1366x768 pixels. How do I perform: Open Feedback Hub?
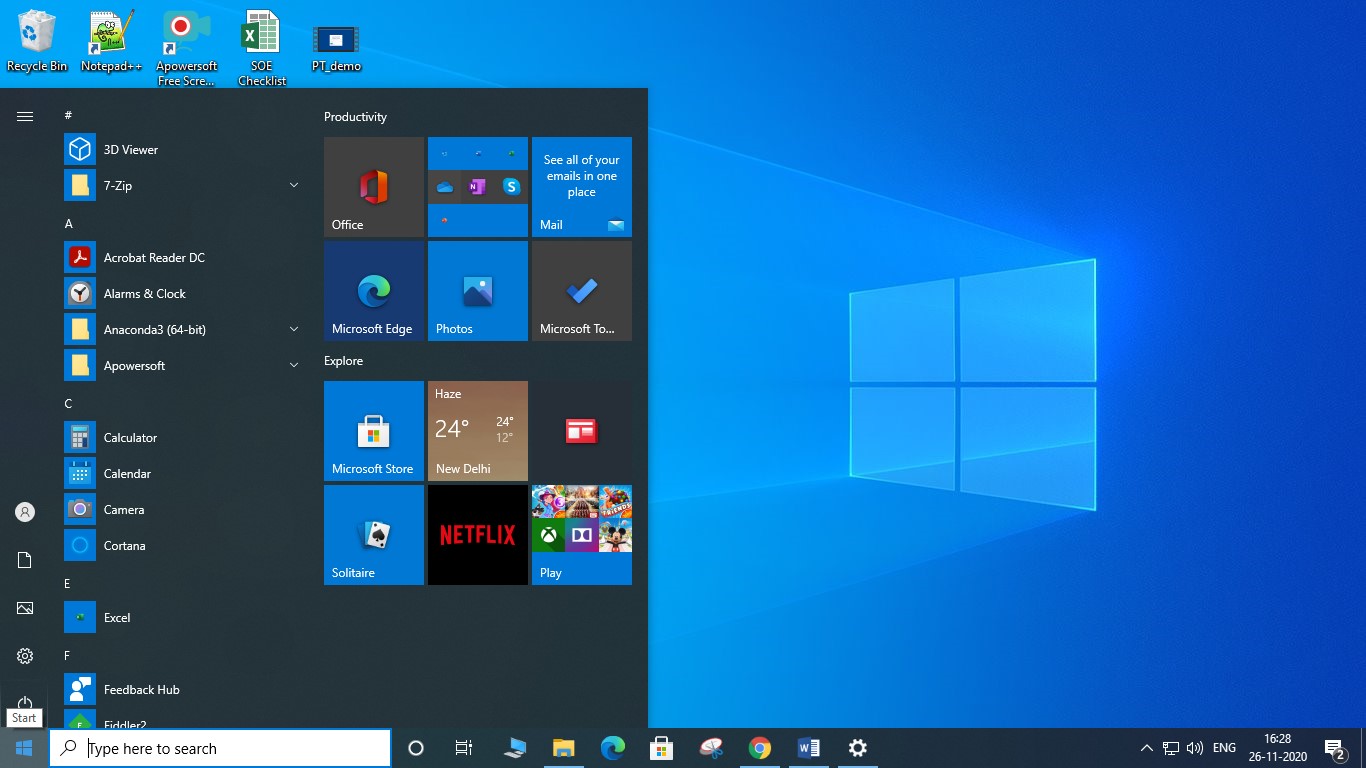(182, 690)
